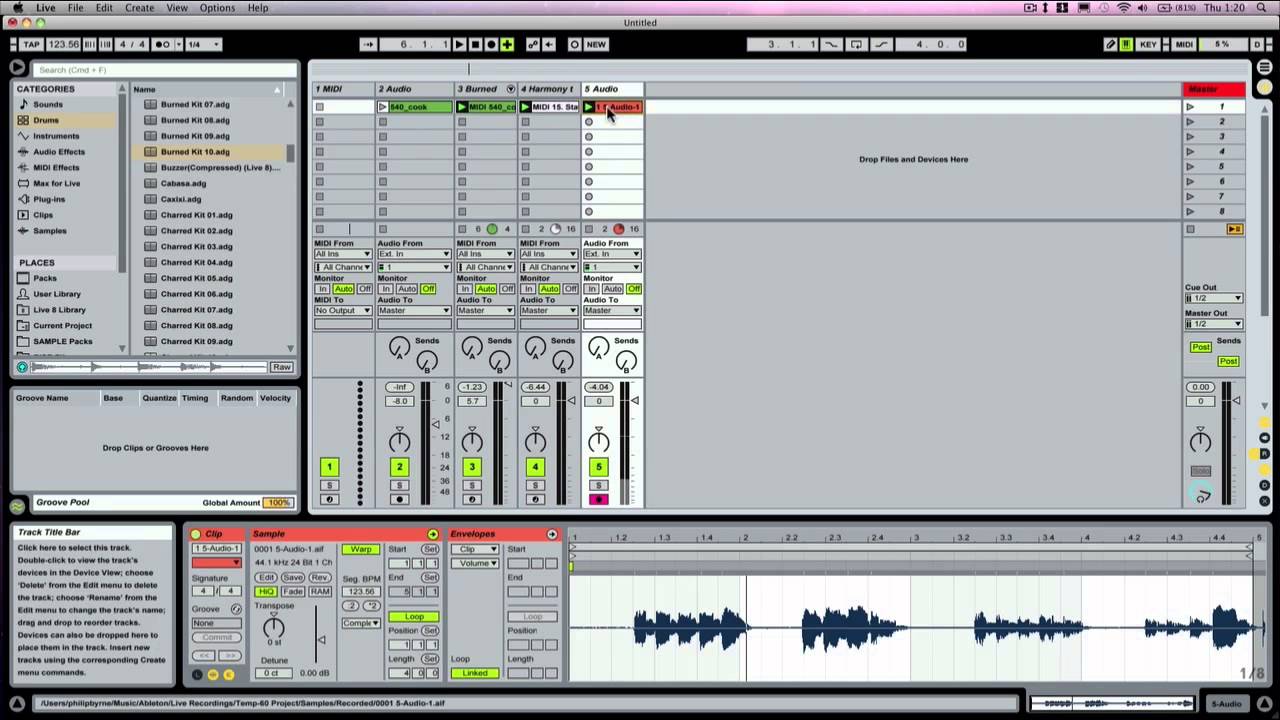Open the View menu

coord(177,8)
